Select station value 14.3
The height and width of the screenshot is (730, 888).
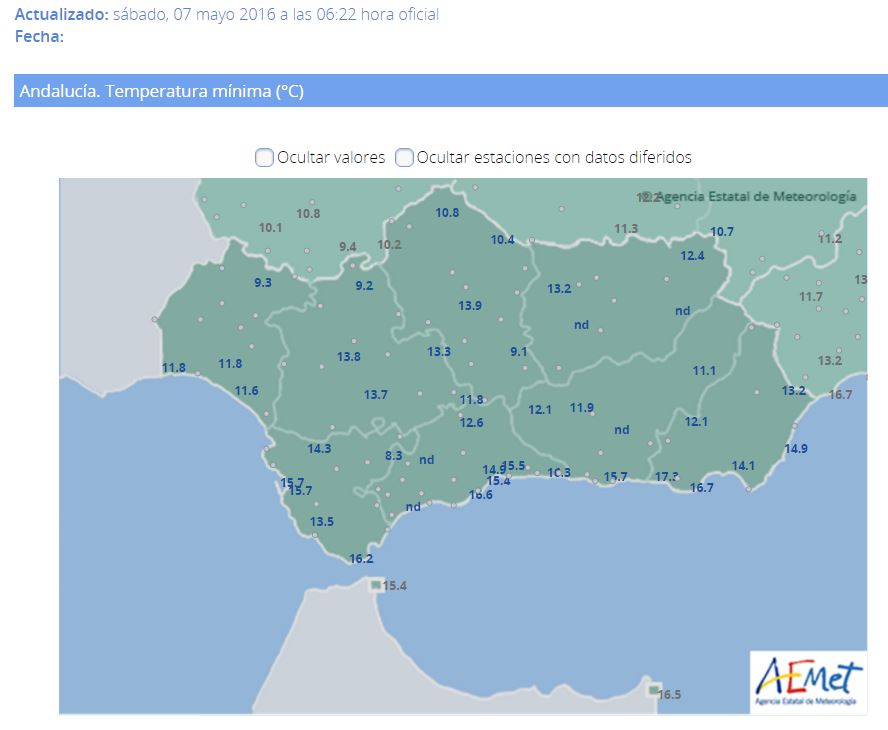[319, 449]
